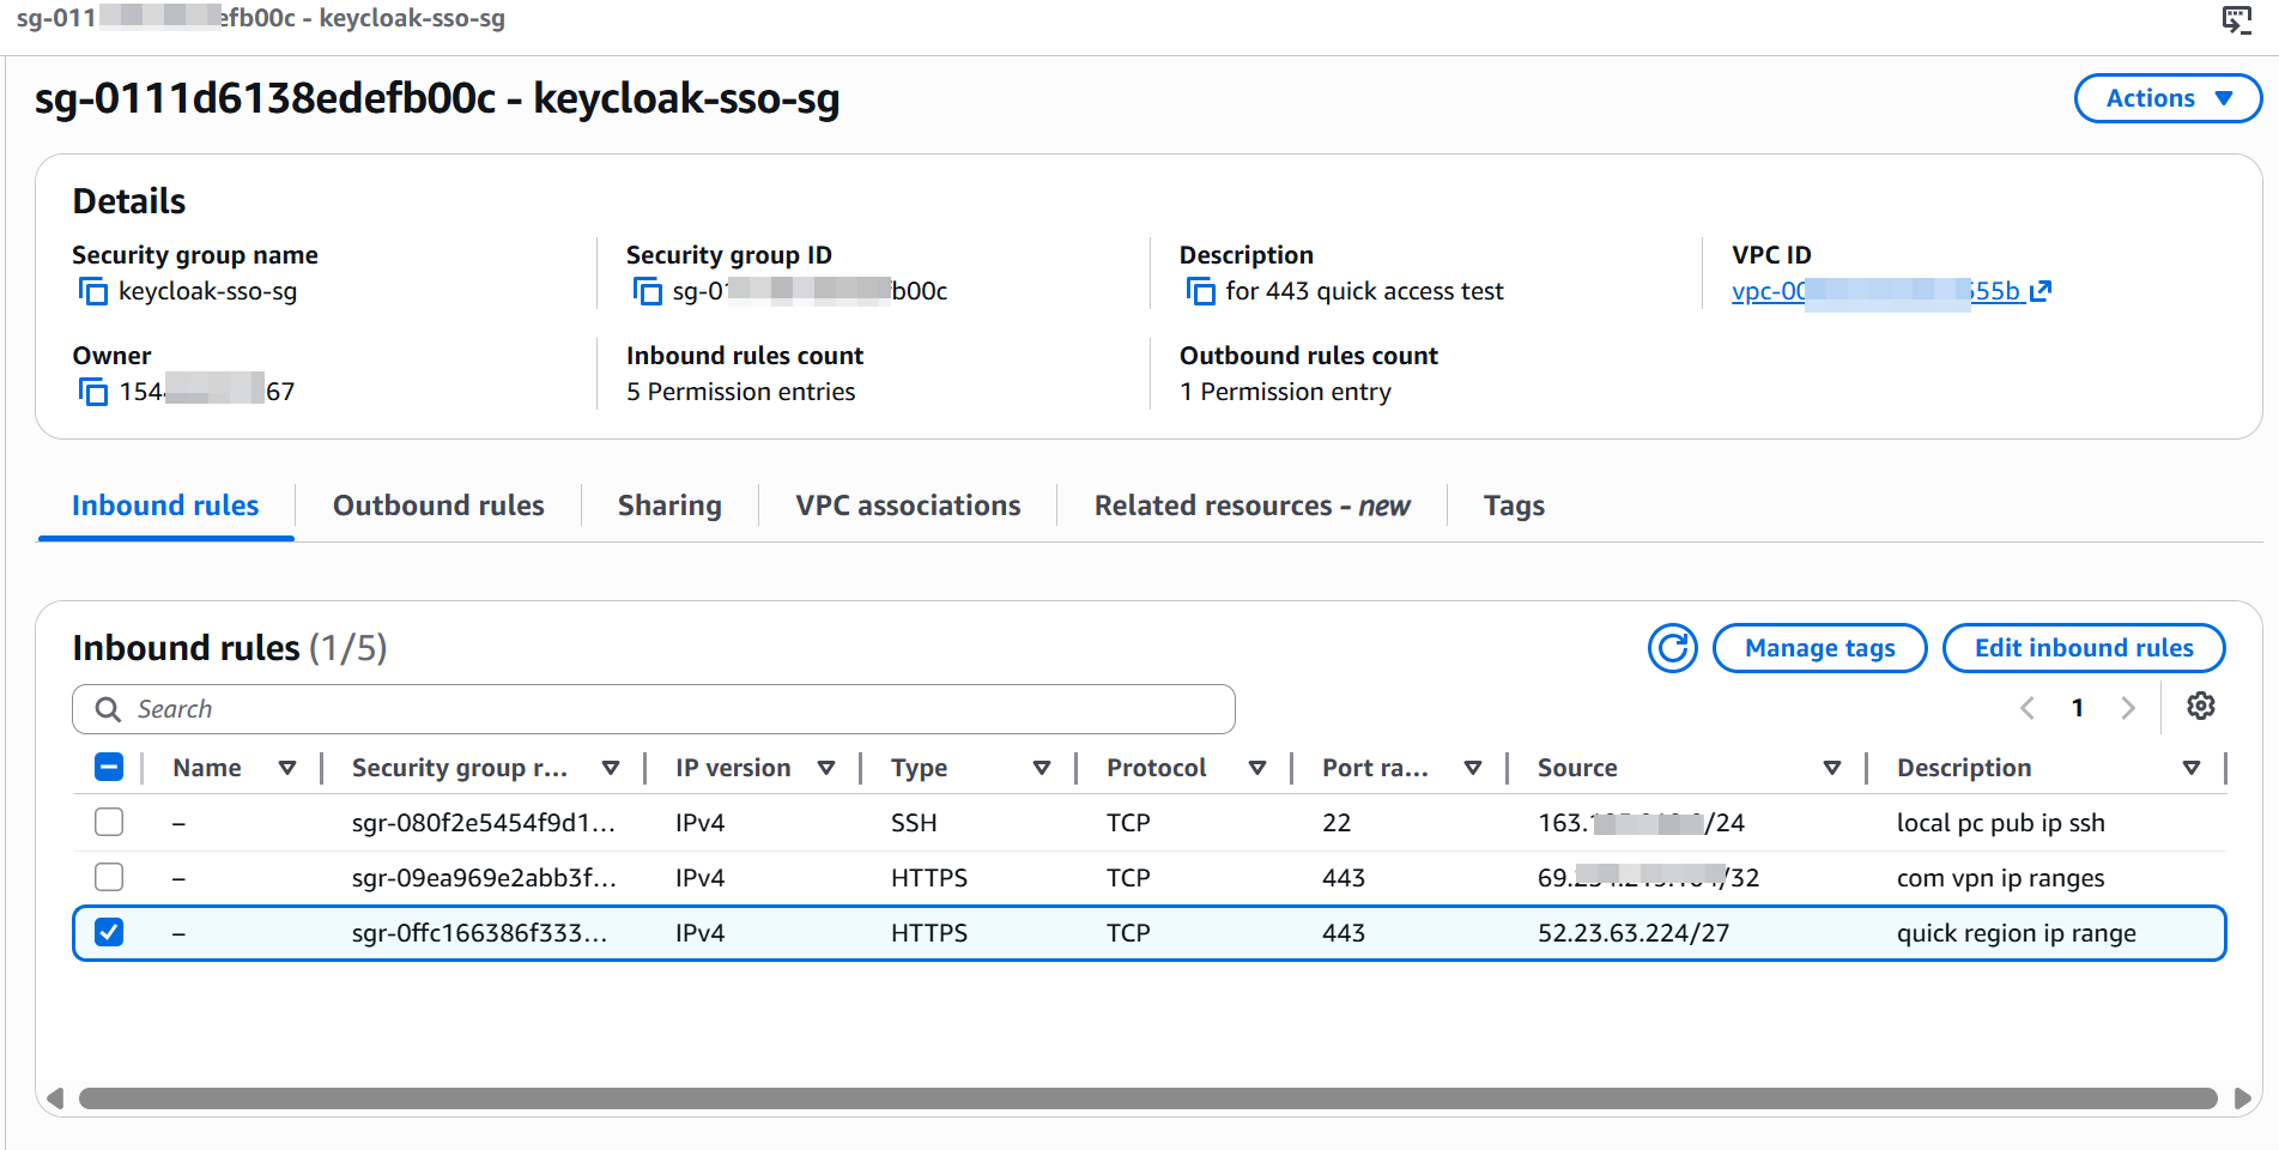2279x1150 pixels.
Task: Open the feedback icon in top right corner
Action: point(2237,20)
